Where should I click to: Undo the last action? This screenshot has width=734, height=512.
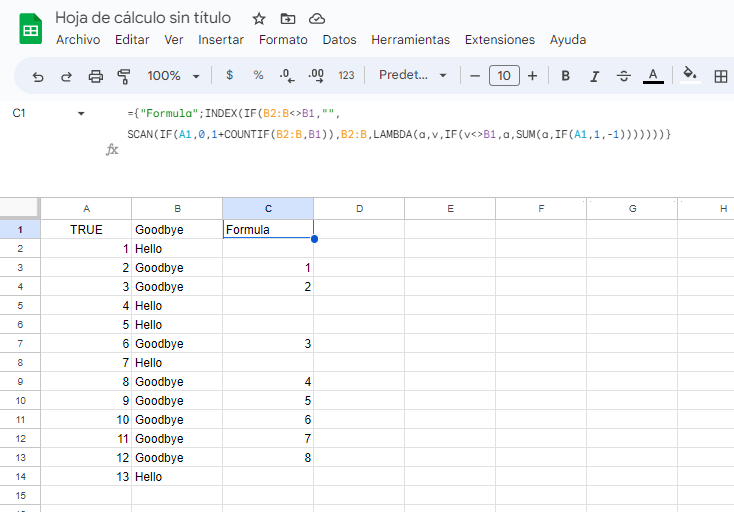(x=38, y=76)
